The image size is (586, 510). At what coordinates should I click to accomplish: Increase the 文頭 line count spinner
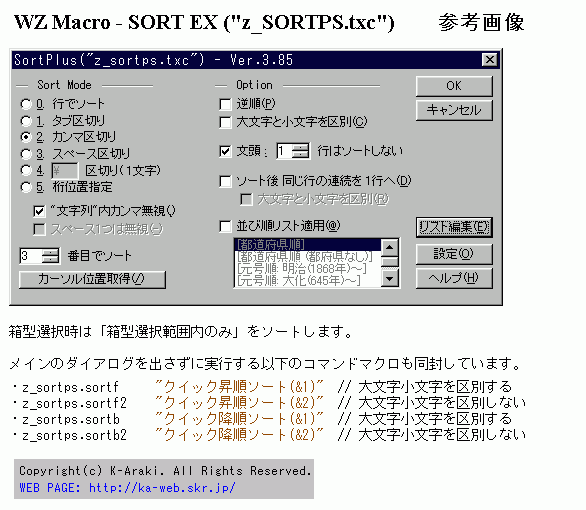coord(300,147)
